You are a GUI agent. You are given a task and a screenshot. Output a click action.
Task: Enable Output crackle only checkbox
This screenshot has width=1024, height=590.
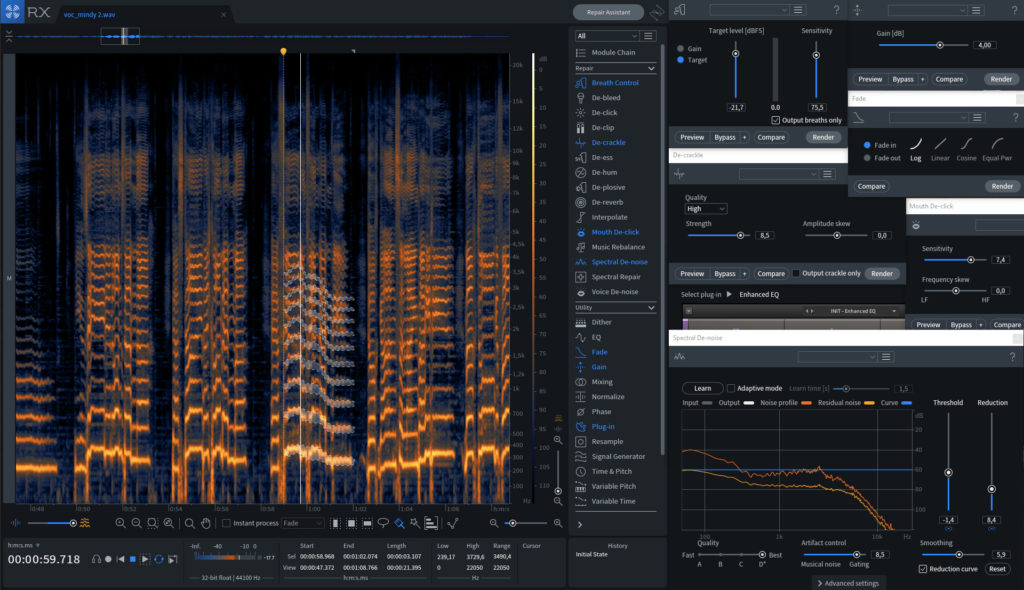pyautogui.click(x=795, y=273)
